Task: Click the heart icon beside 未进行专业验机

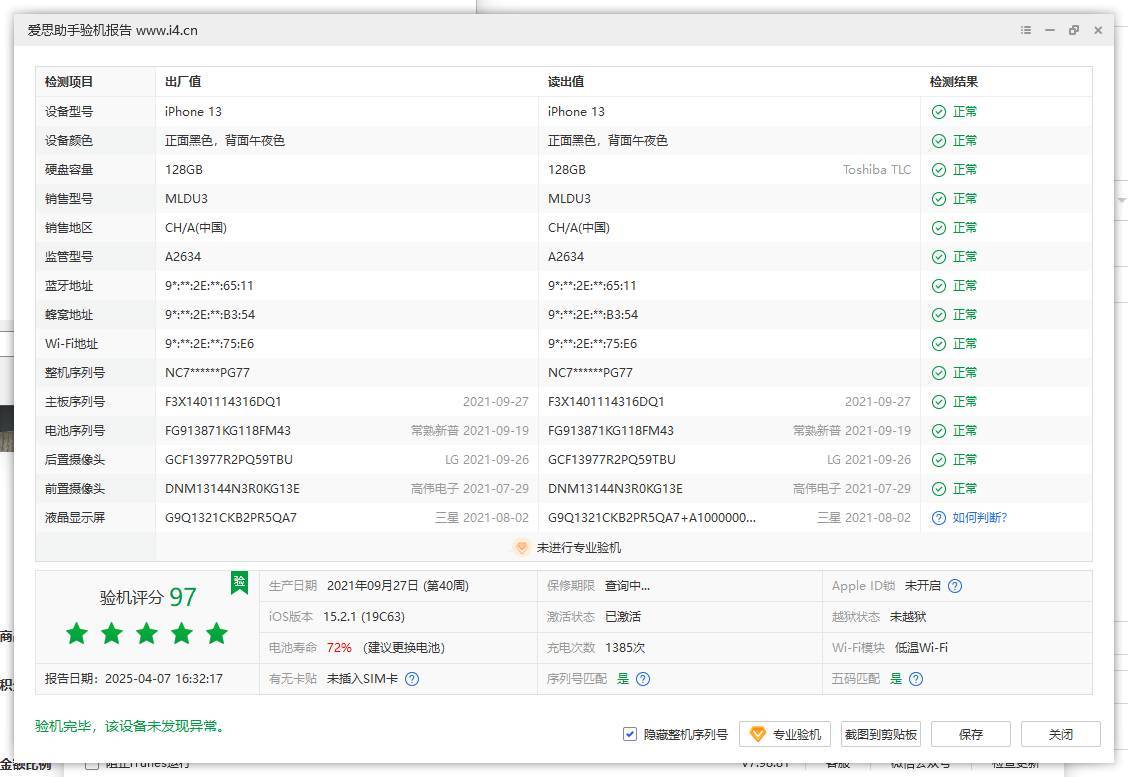Action: click(x=522, y=547)
